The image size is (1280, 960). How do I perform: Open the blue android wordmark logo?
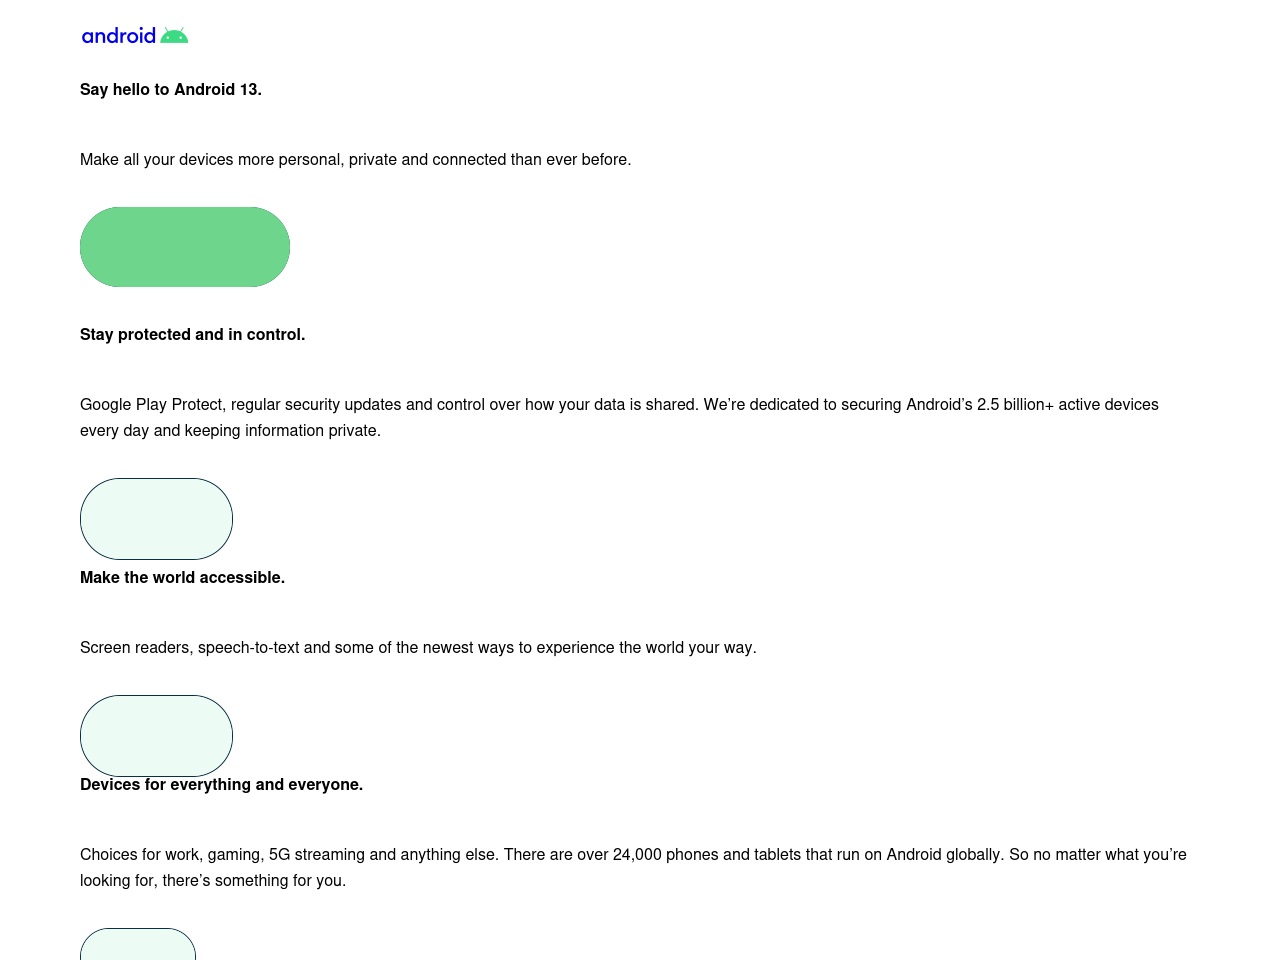pyautogui.click(x=119, y=36)
